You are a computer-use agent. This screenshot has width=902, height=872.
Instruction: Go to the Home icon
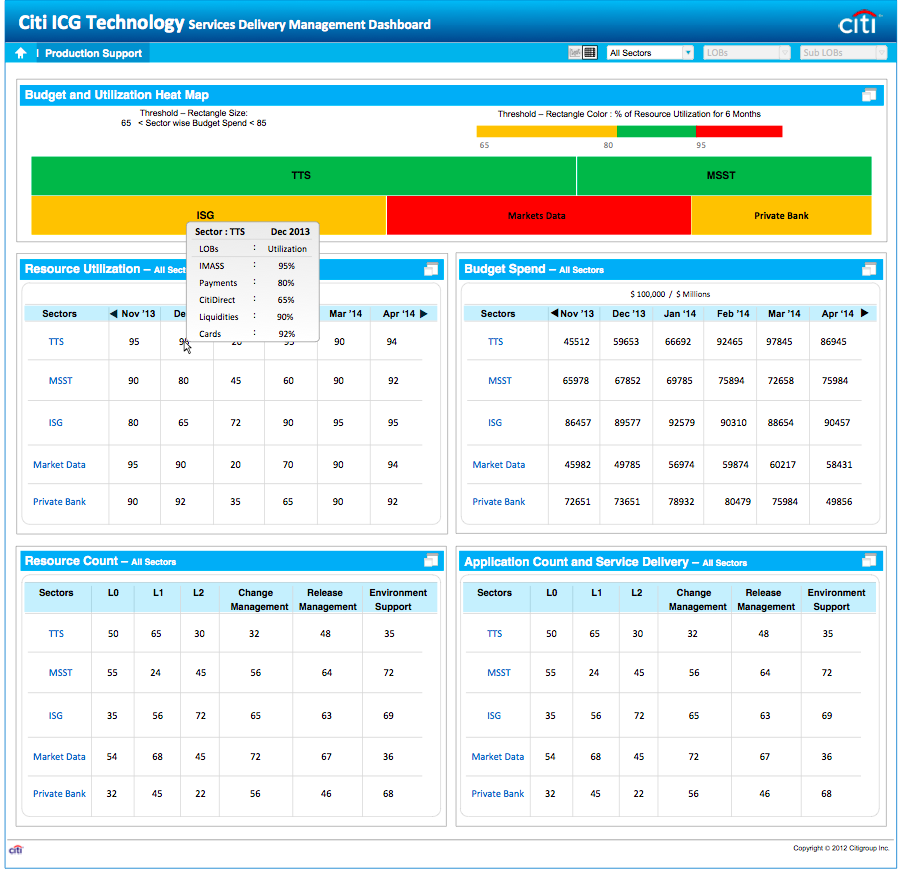[21, 53]
